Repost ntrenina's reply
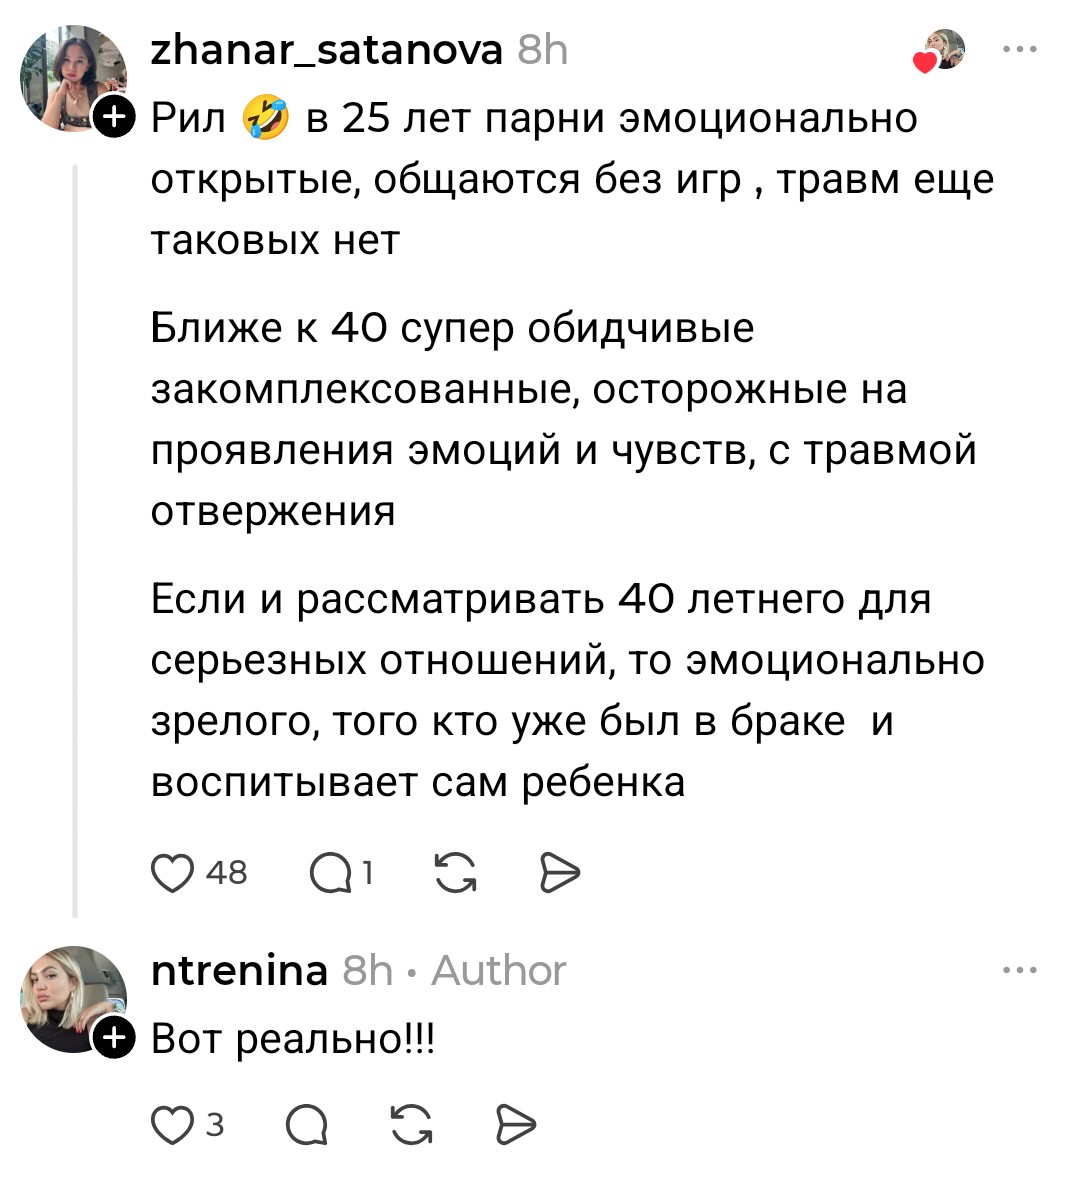The height and width of the screenshot is (1182, 1080). coord(412,1126)
